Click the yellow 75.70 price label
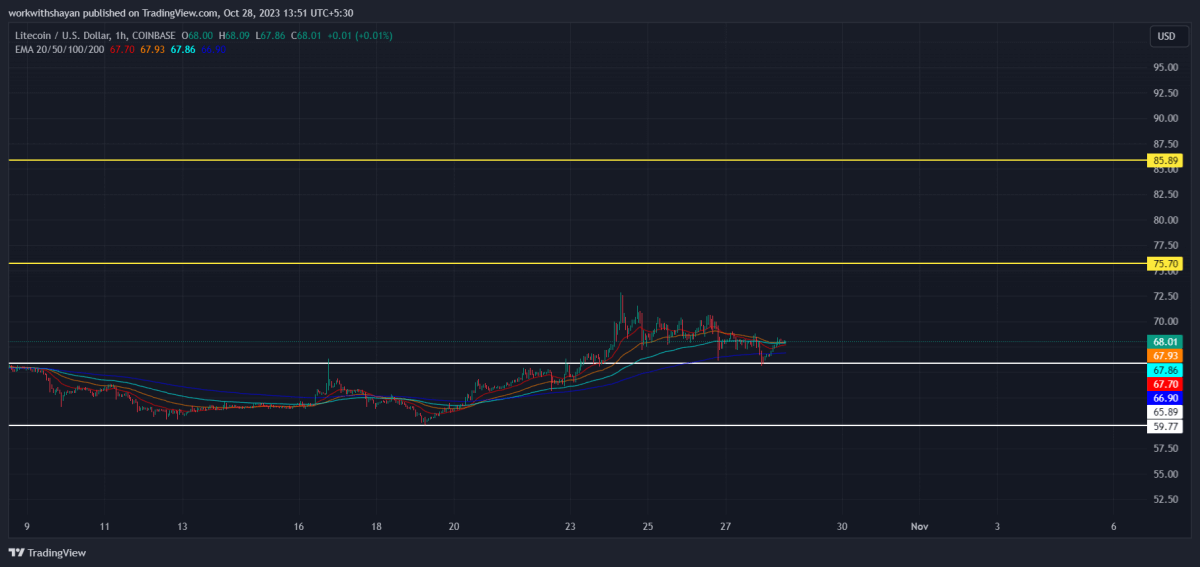The width and height of the screenshot is (1200, 567). (1166, 264)
